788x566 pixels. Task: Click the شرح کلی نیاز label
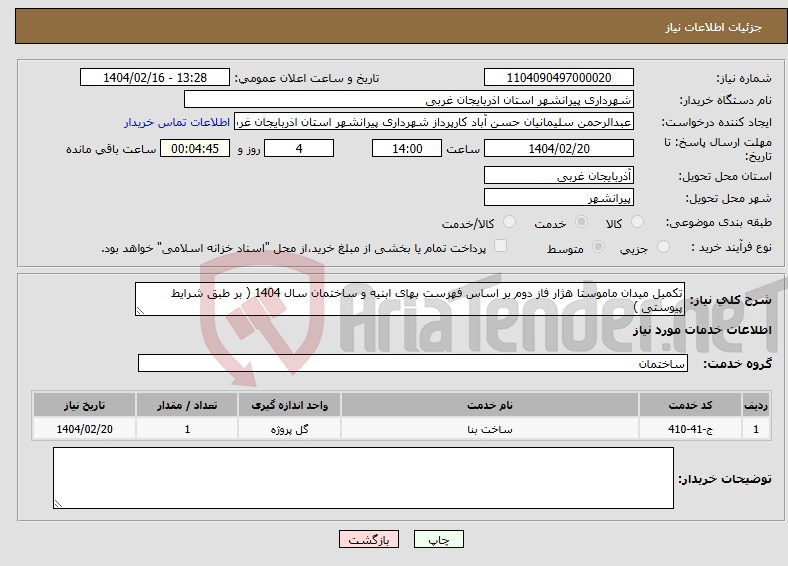click(731, 300)
